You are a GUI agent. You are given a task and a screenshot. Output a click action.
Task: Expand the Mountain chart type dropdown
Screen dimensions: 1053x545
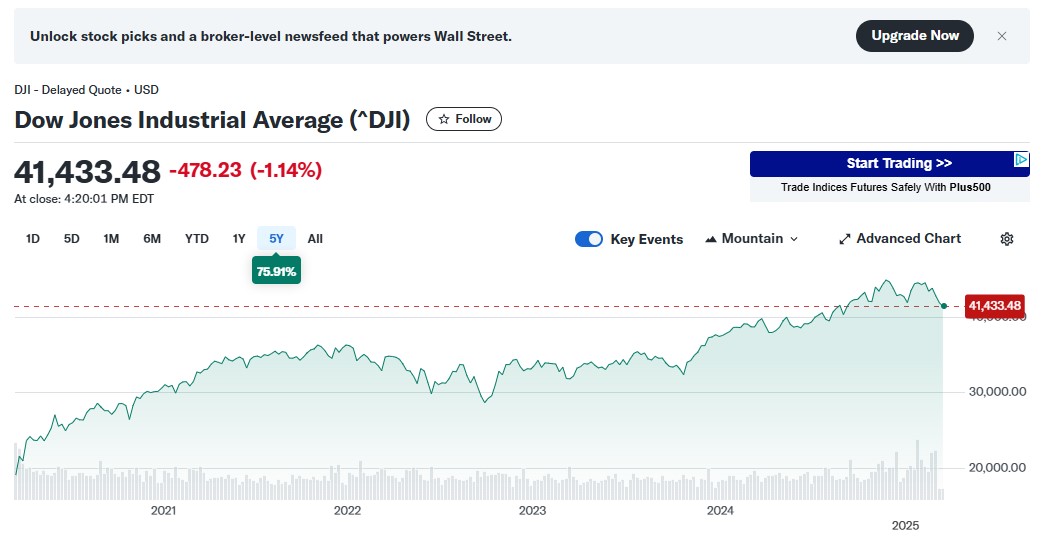pos(794,239)
